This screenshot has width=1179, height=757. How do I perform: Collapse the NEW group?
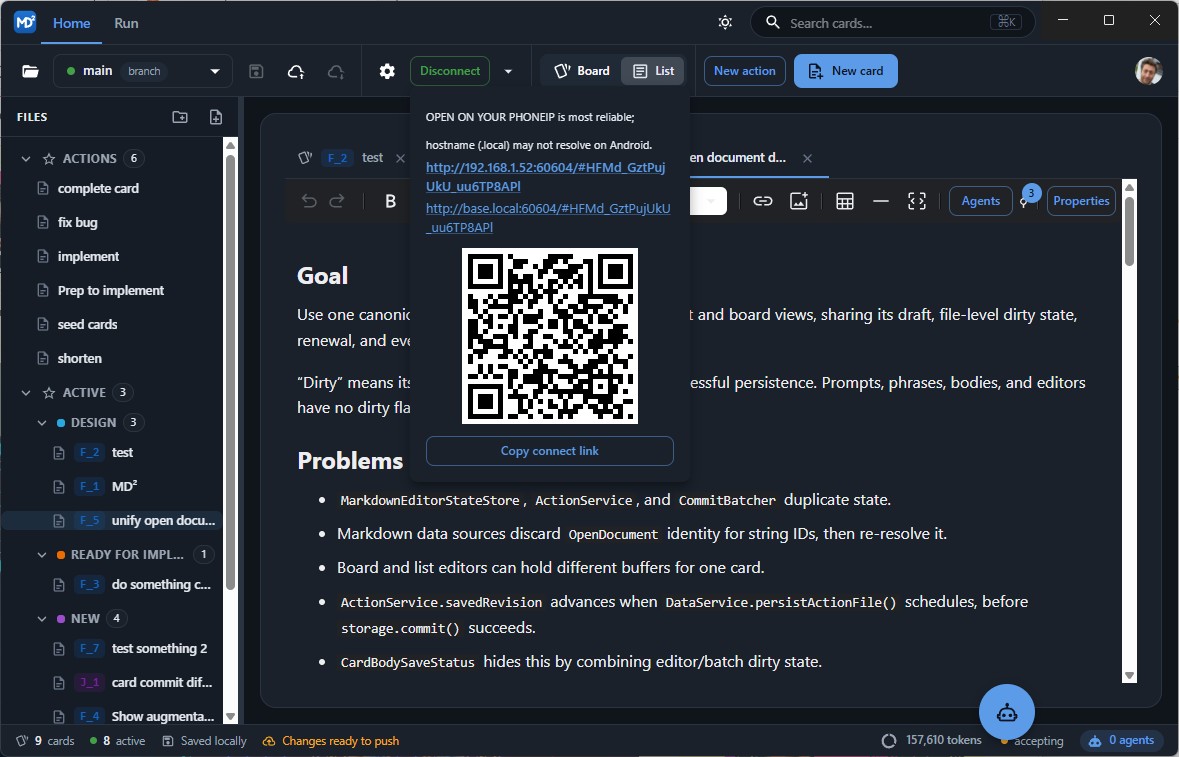pyautogui.click(x=42, y=619)
